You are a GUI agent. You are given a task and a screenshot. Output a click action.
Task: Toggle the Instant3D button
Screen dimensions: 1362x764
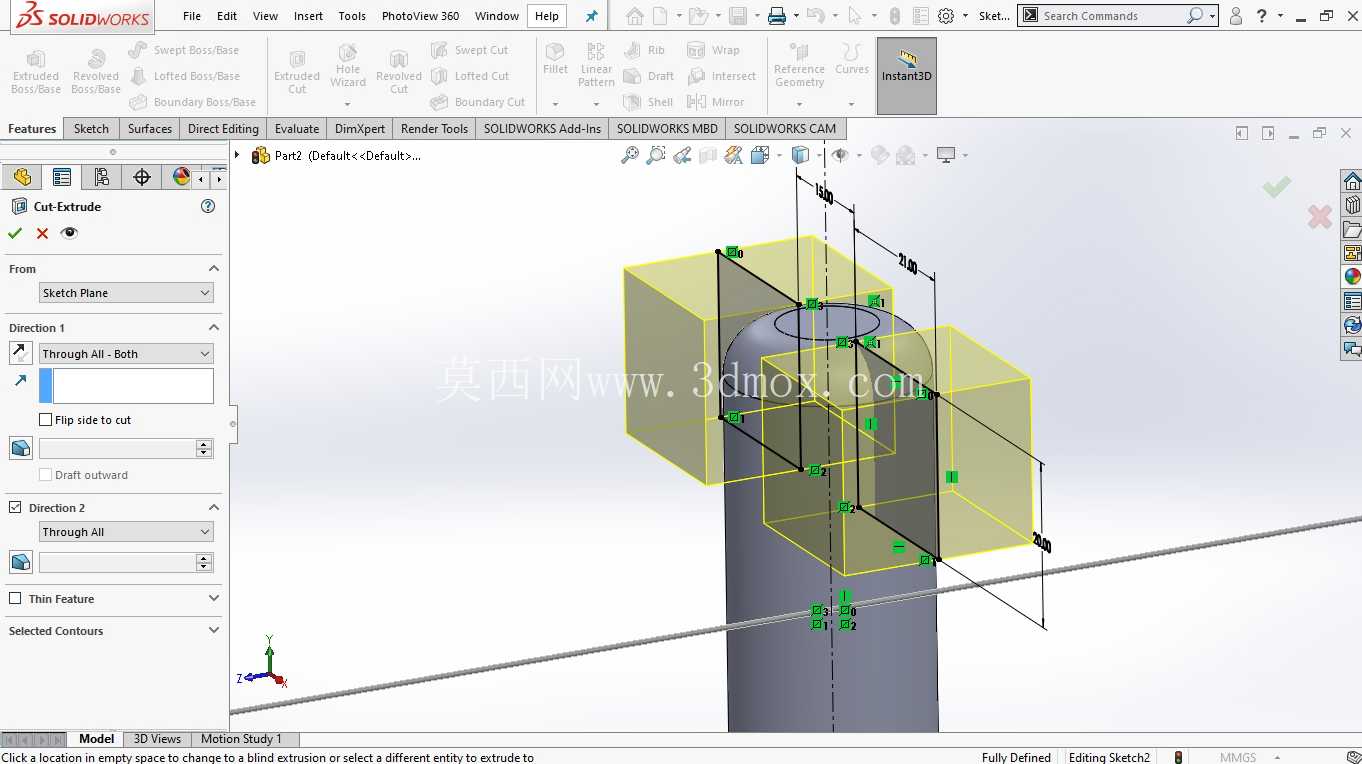907,76
